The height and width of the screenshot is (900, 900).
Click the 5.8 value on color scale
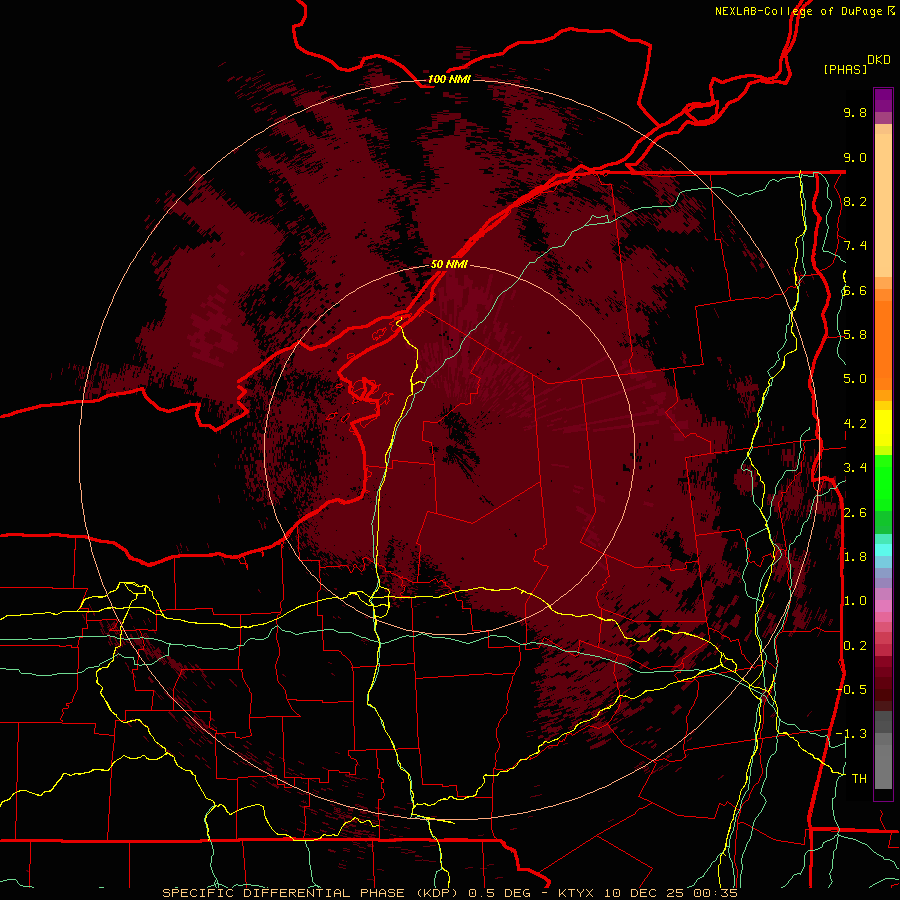pyautogui.click(x=855, y=335)
